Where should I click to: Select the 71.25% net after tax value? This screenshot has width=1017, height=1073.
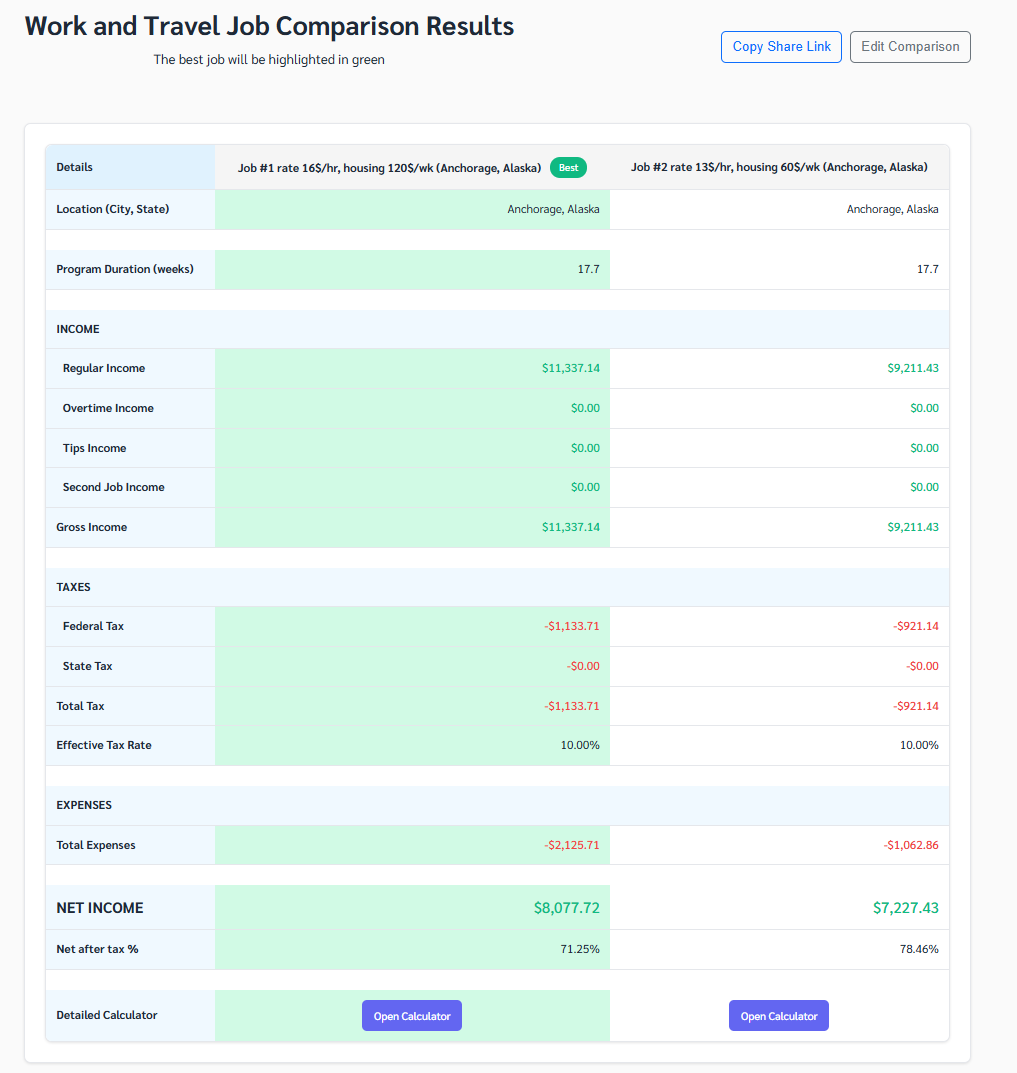[x=580, y=949]
